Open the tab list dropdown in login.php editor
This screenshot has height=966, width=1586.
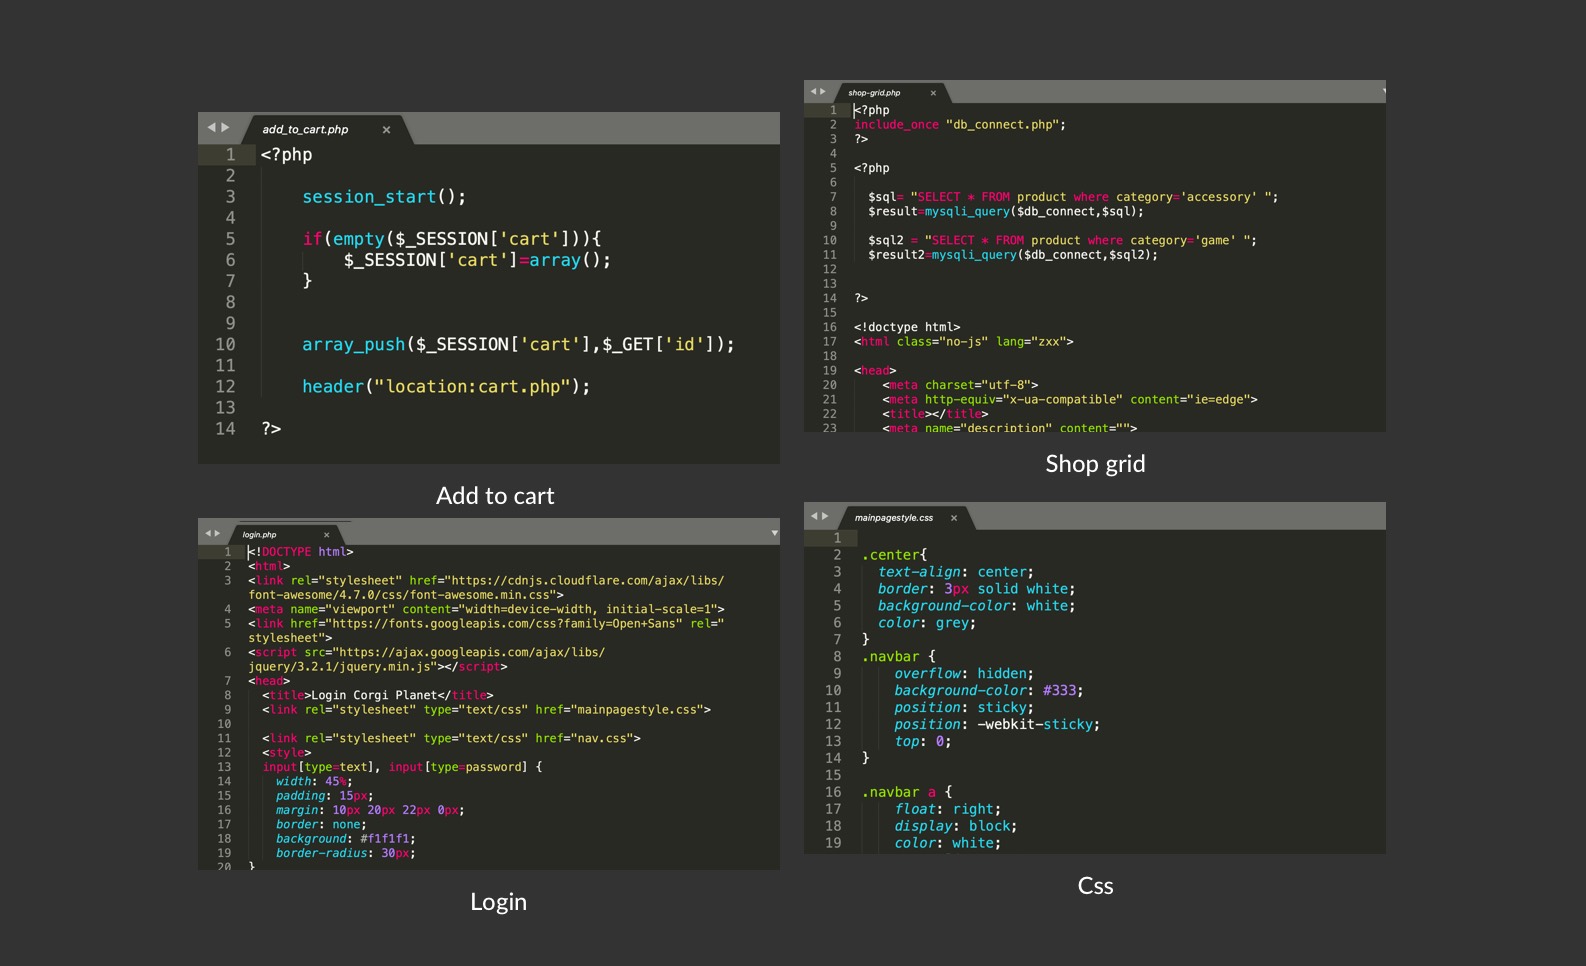point(774,533)
